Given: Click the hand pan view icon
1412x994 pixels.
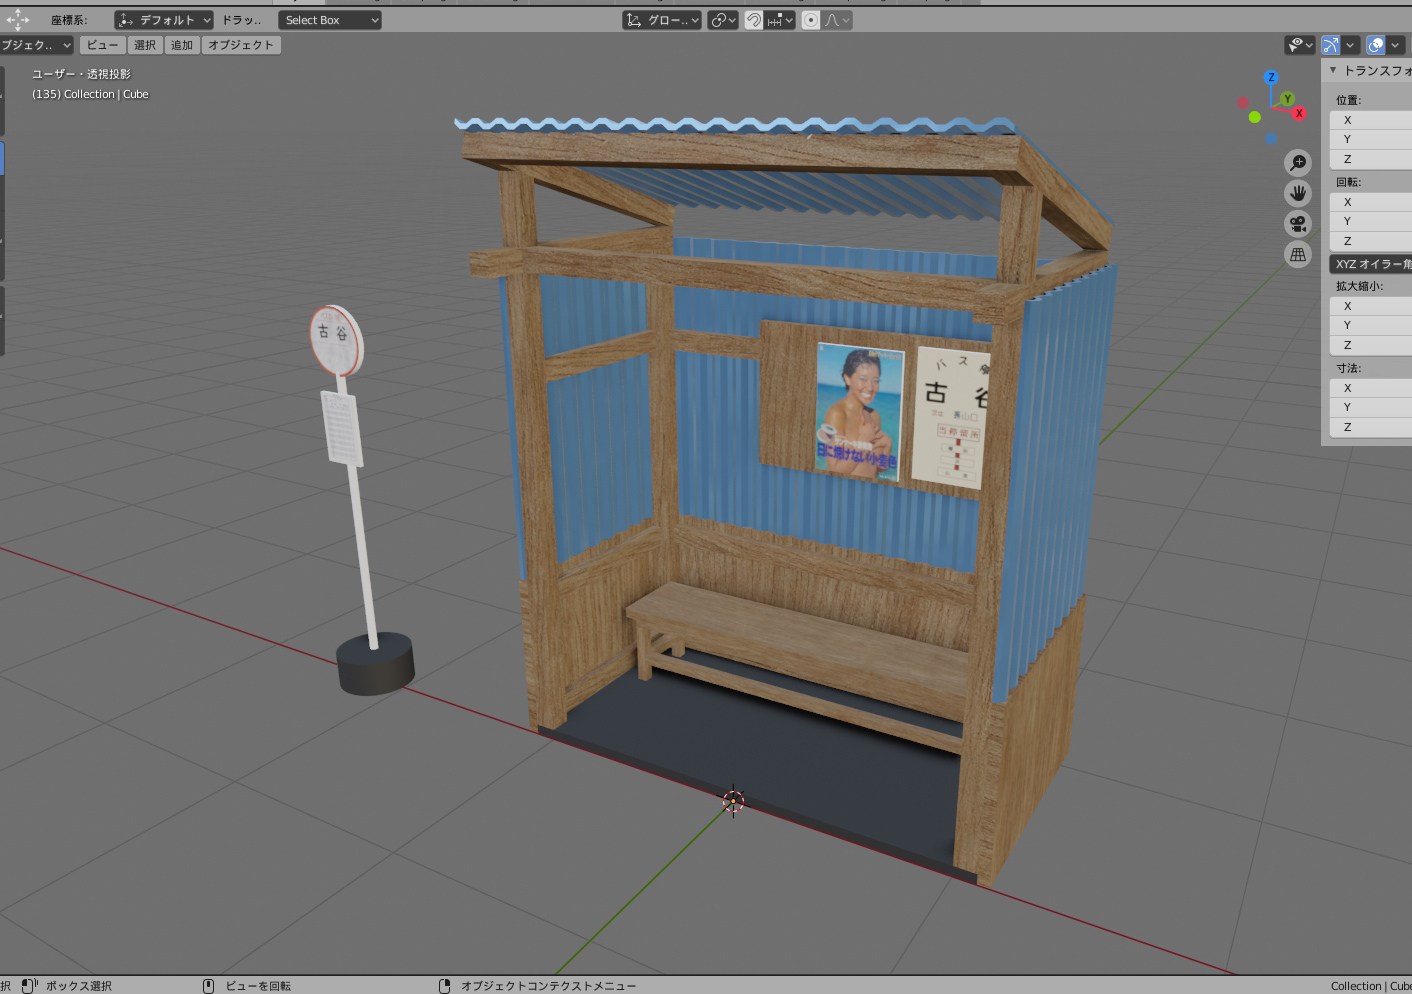Looking at the screenshot, I should point(1298,193).
